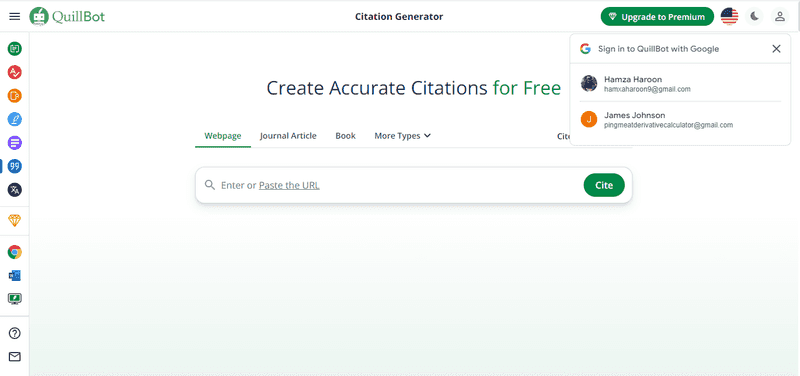This screenshot has height=376, width=800.
Task: Click the Citation Generator page title
Action: 399,16
